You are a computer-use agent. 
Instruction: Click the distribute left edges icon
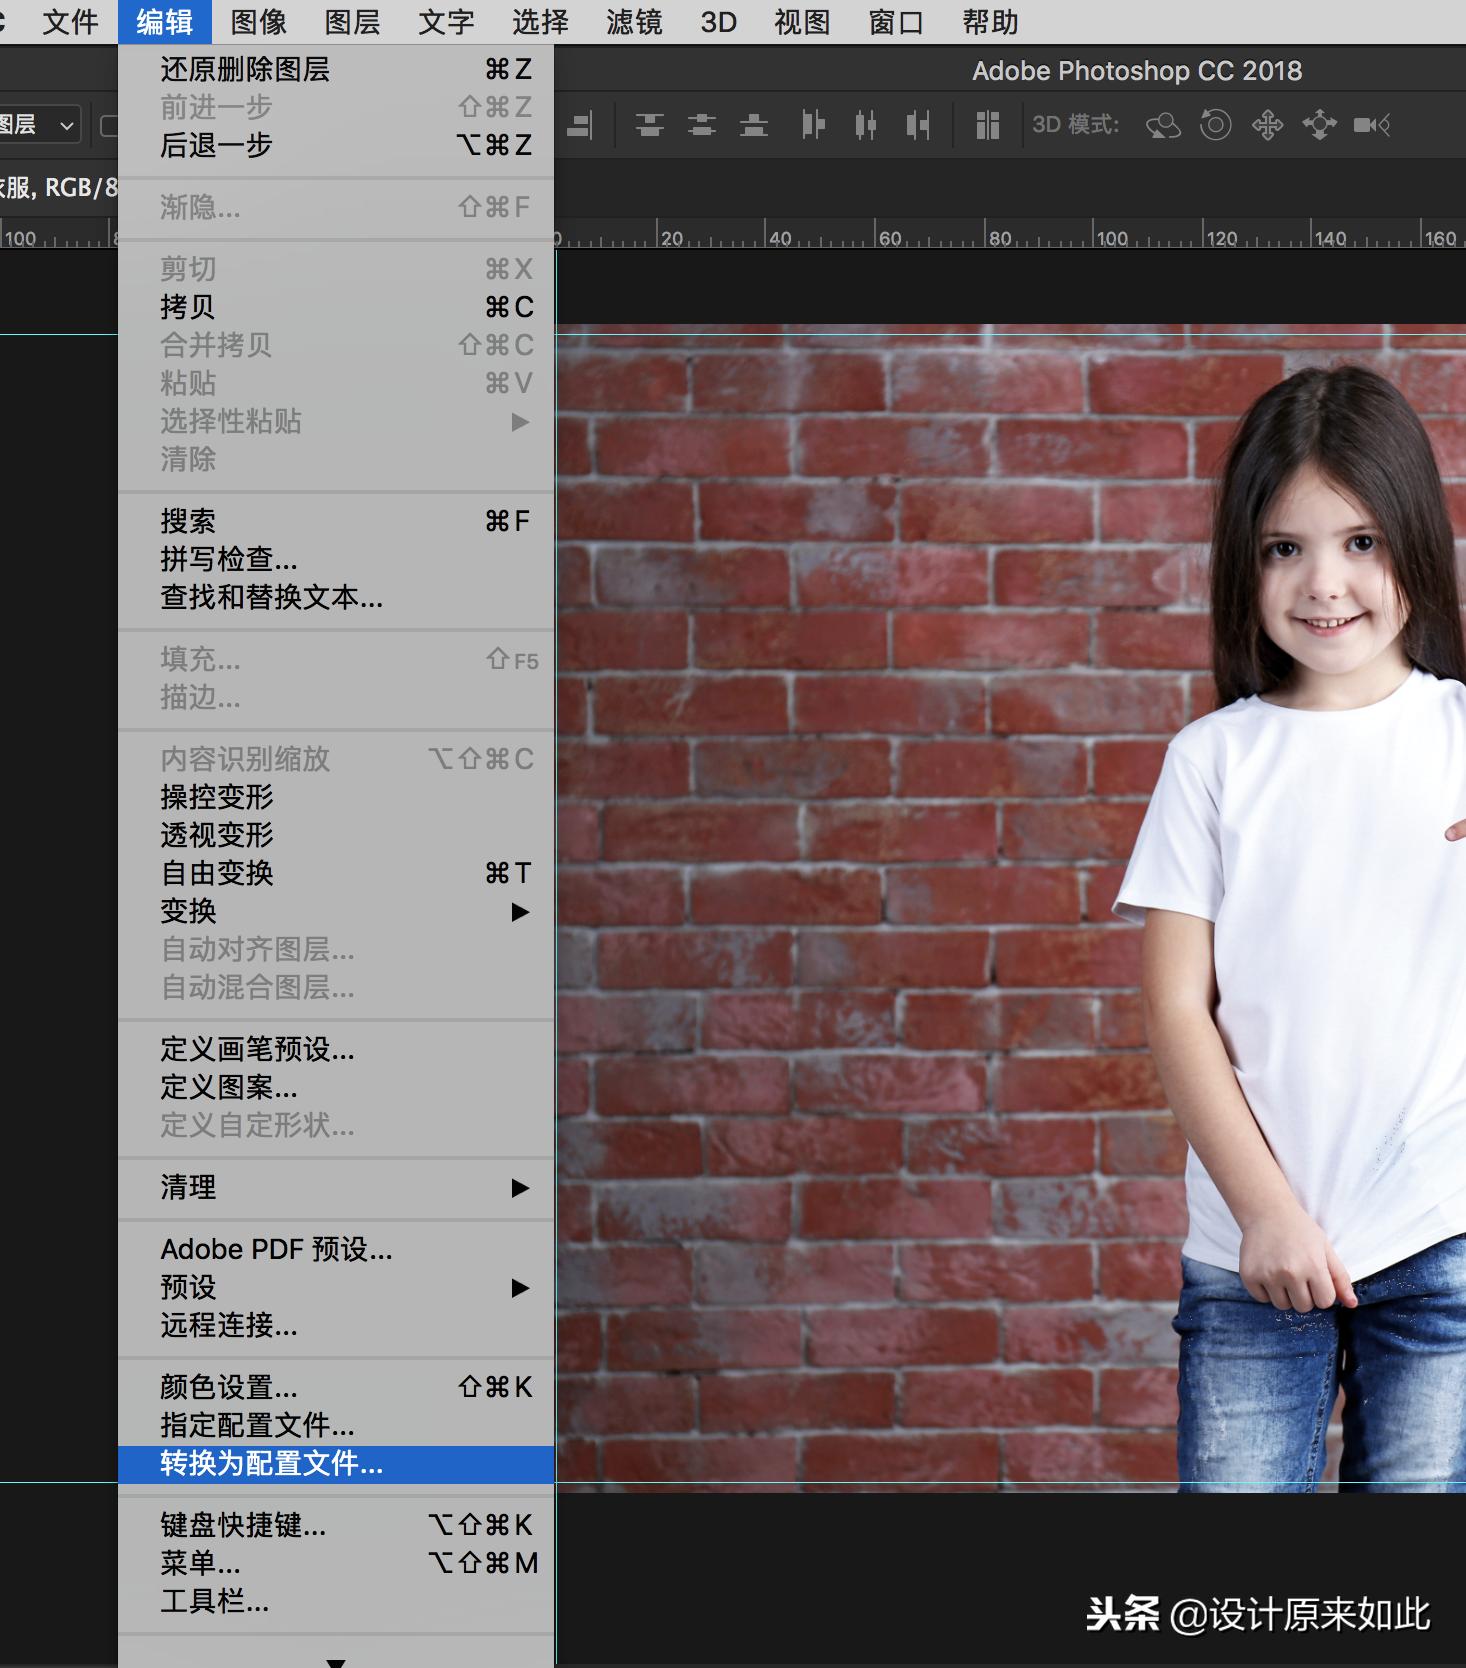tap(813, 125)
